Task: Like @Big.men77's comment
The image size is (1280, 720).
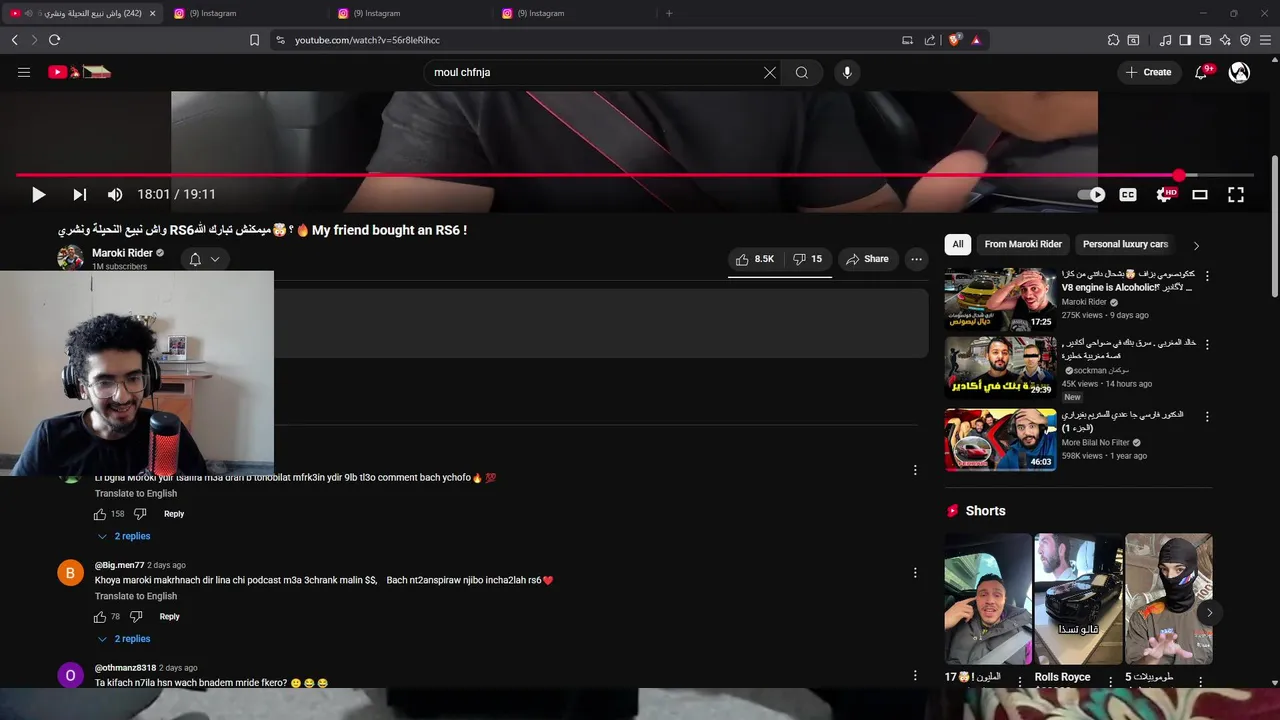Action: (x=100, y=617)
